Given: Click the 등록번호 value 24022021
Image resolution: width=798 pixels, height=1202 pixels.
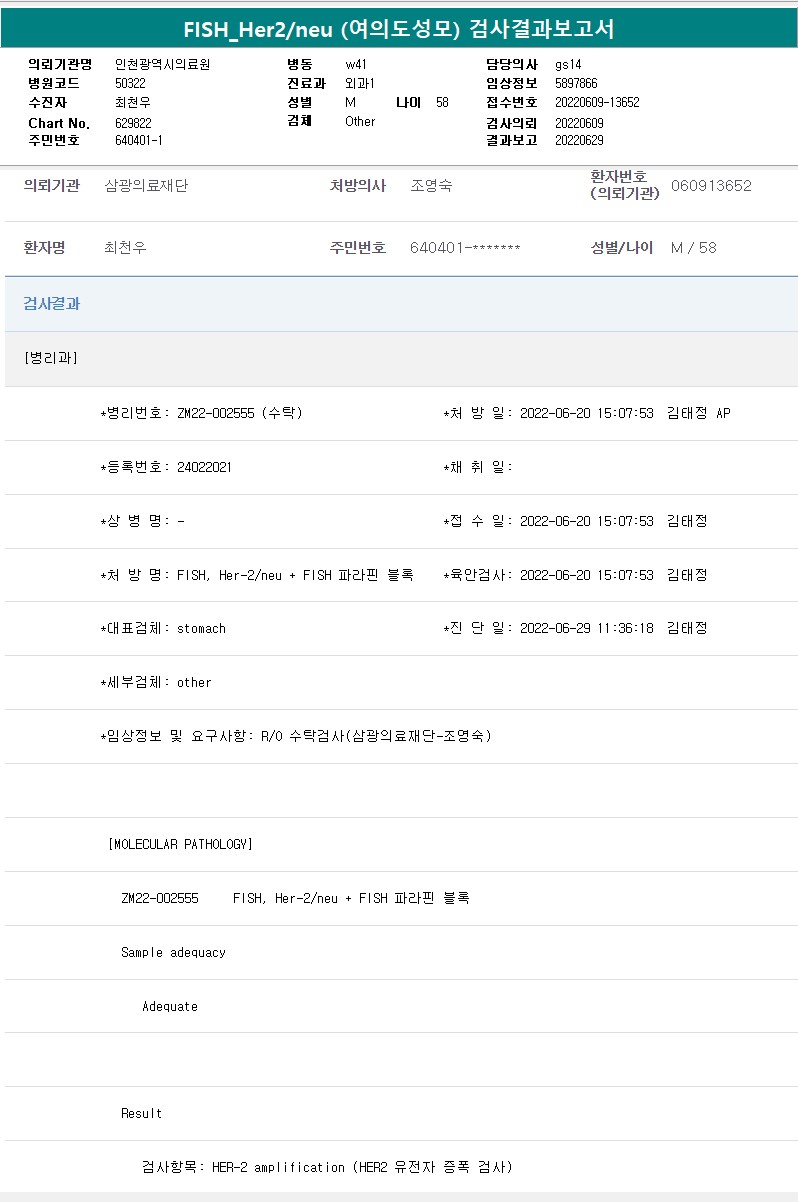Looking at the screenshot, I should click(204, 467).
